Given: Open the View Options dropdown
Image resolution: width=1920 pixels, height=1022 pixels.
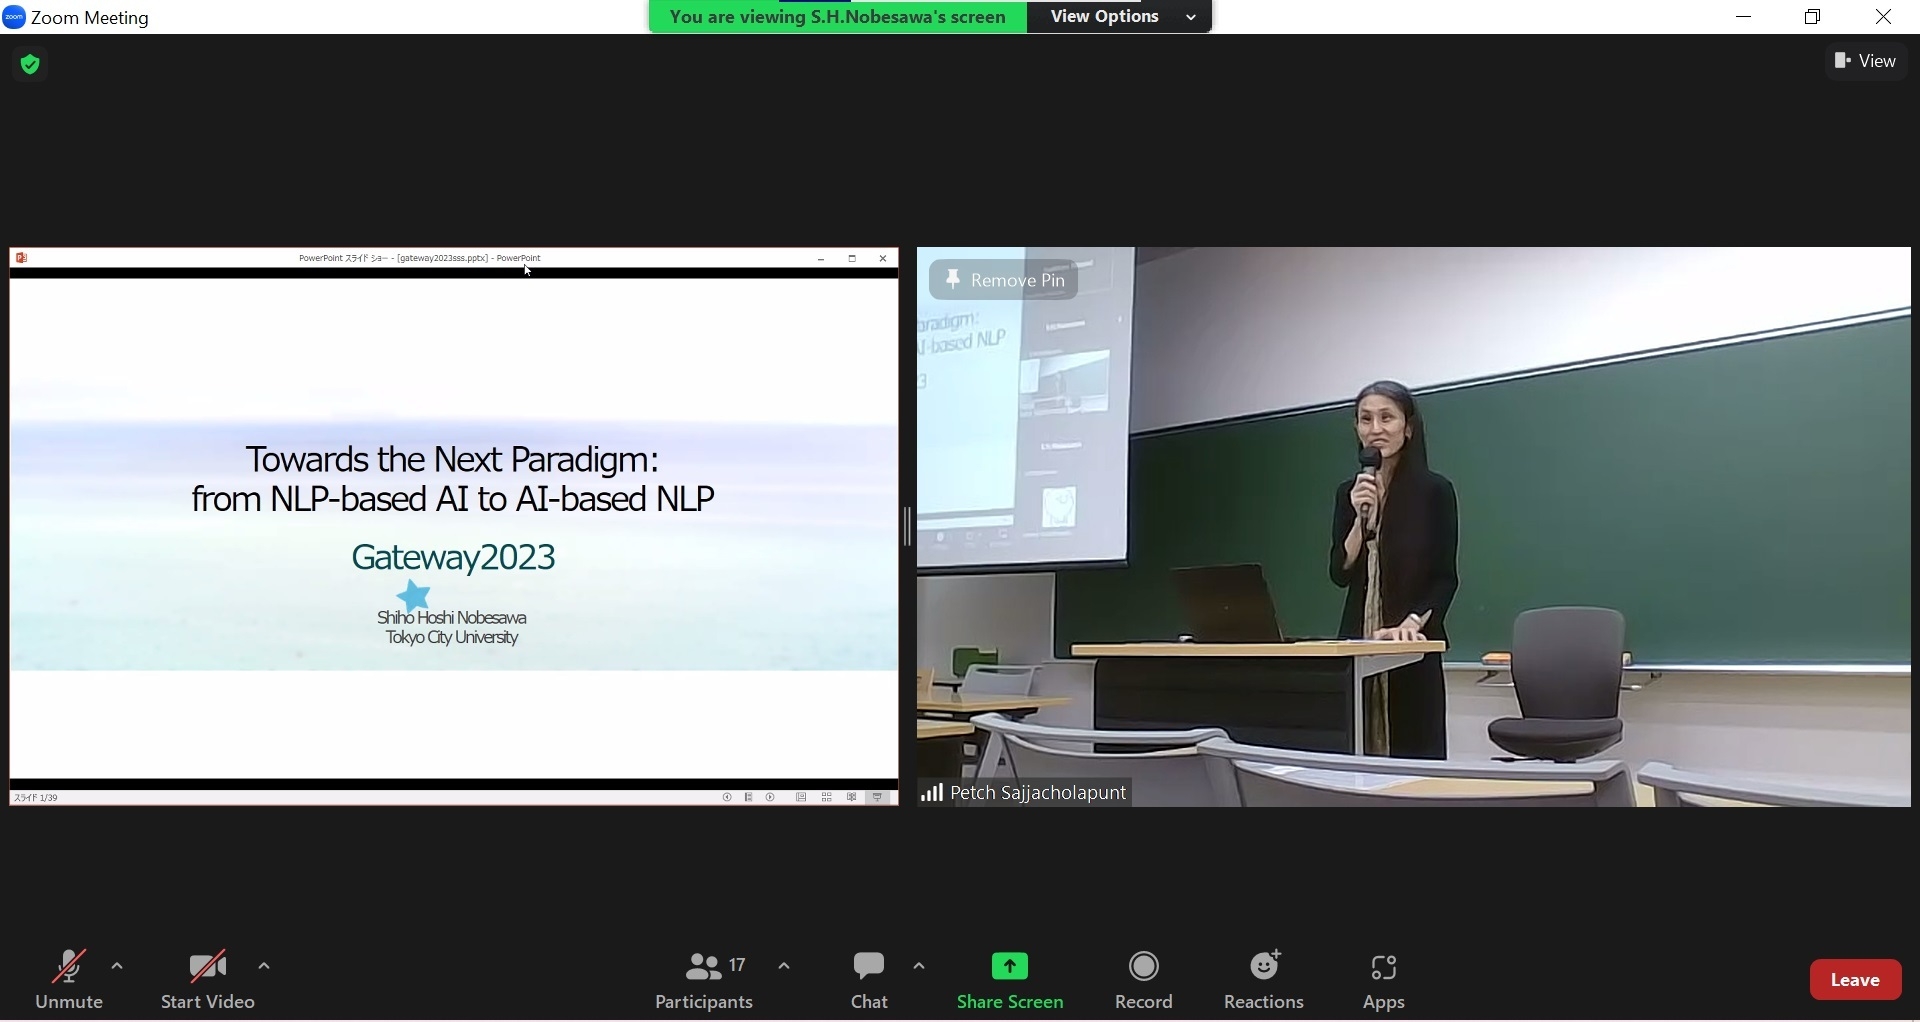Looking at the screenshot, I should coord(1120,17).
